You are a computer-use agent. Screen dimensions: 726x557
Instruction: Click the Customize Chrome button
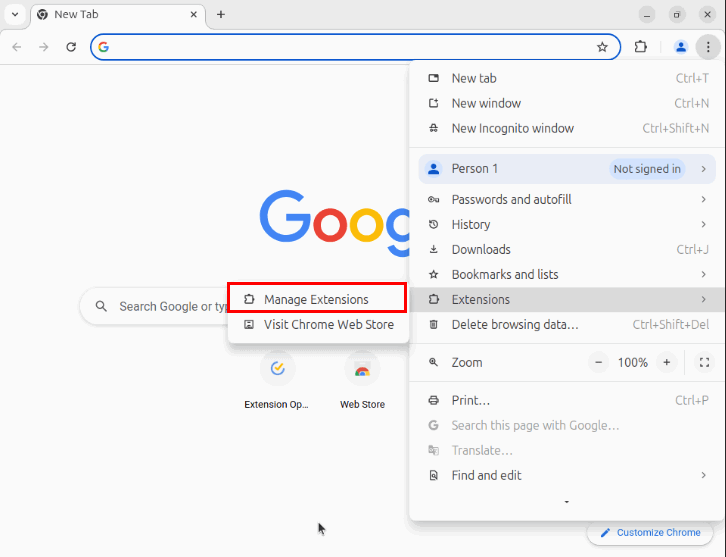[650, 533]
